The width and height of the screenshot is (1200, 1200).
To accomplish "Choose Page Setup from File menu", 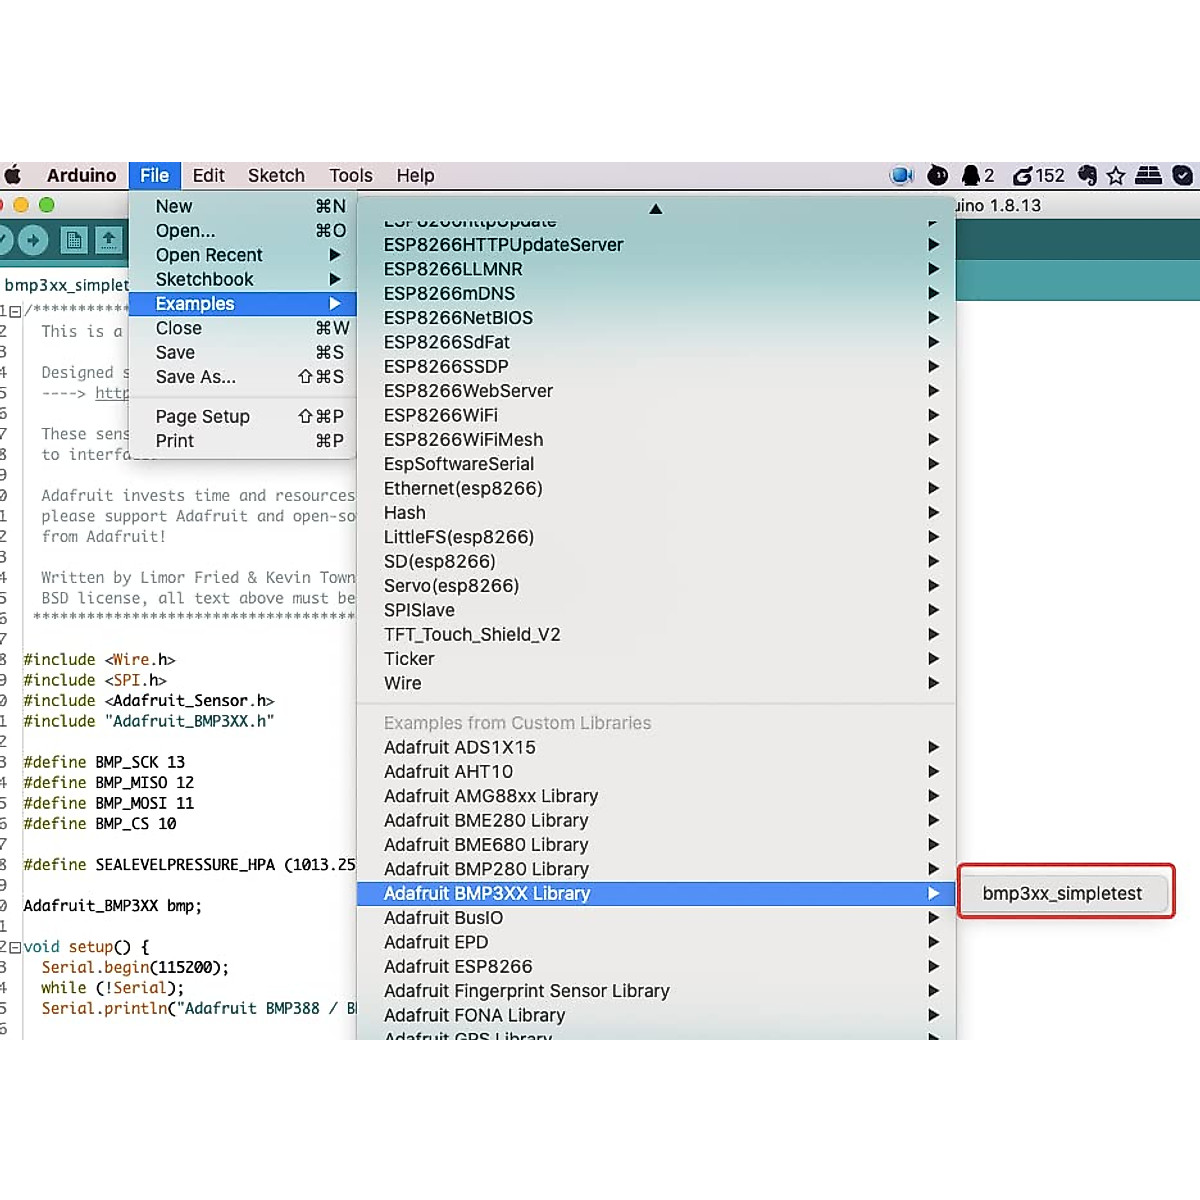I will (x=203, y=417).
